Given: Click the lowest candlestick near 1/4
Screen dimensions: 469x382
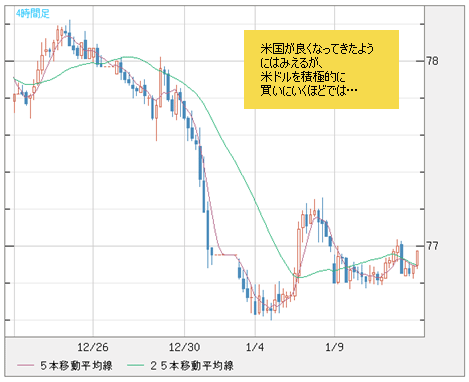Looking at the screenshot, I should pos(271,310).
